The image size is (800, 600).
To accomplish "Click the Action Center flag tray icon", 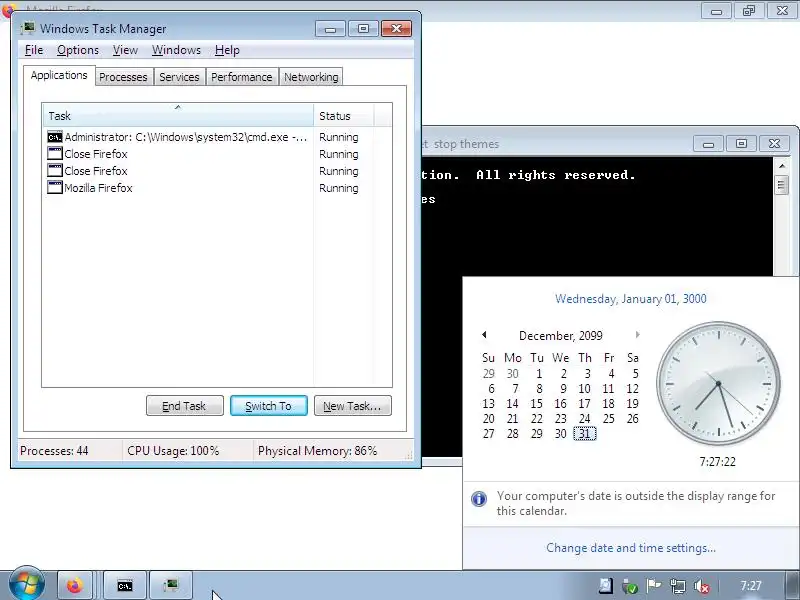I will tap(654, 586).
